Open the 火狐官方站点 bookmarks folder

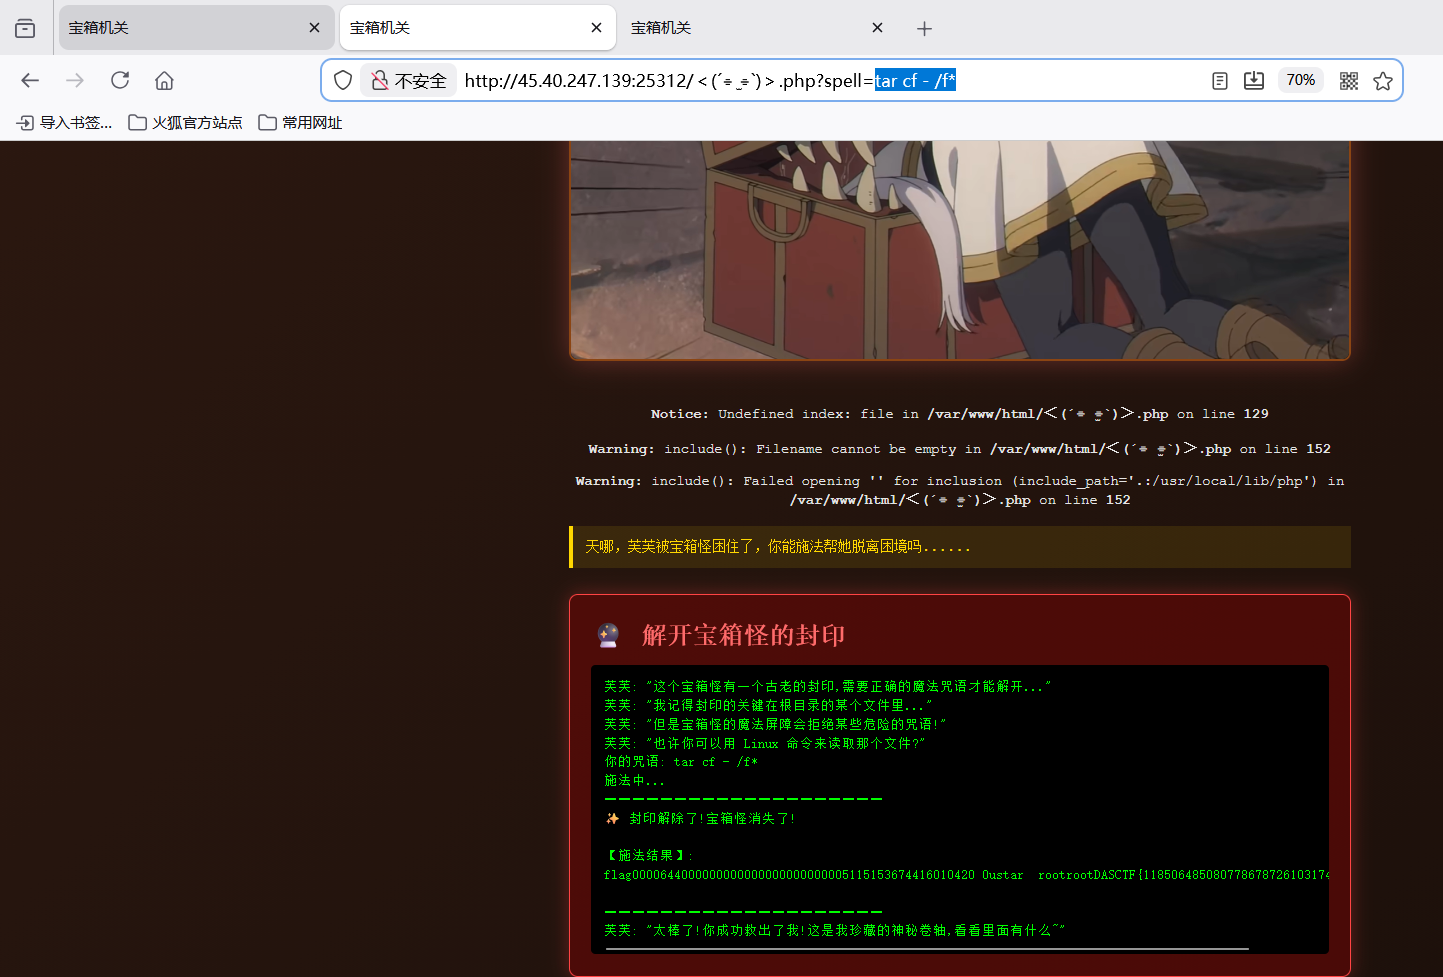186,122
